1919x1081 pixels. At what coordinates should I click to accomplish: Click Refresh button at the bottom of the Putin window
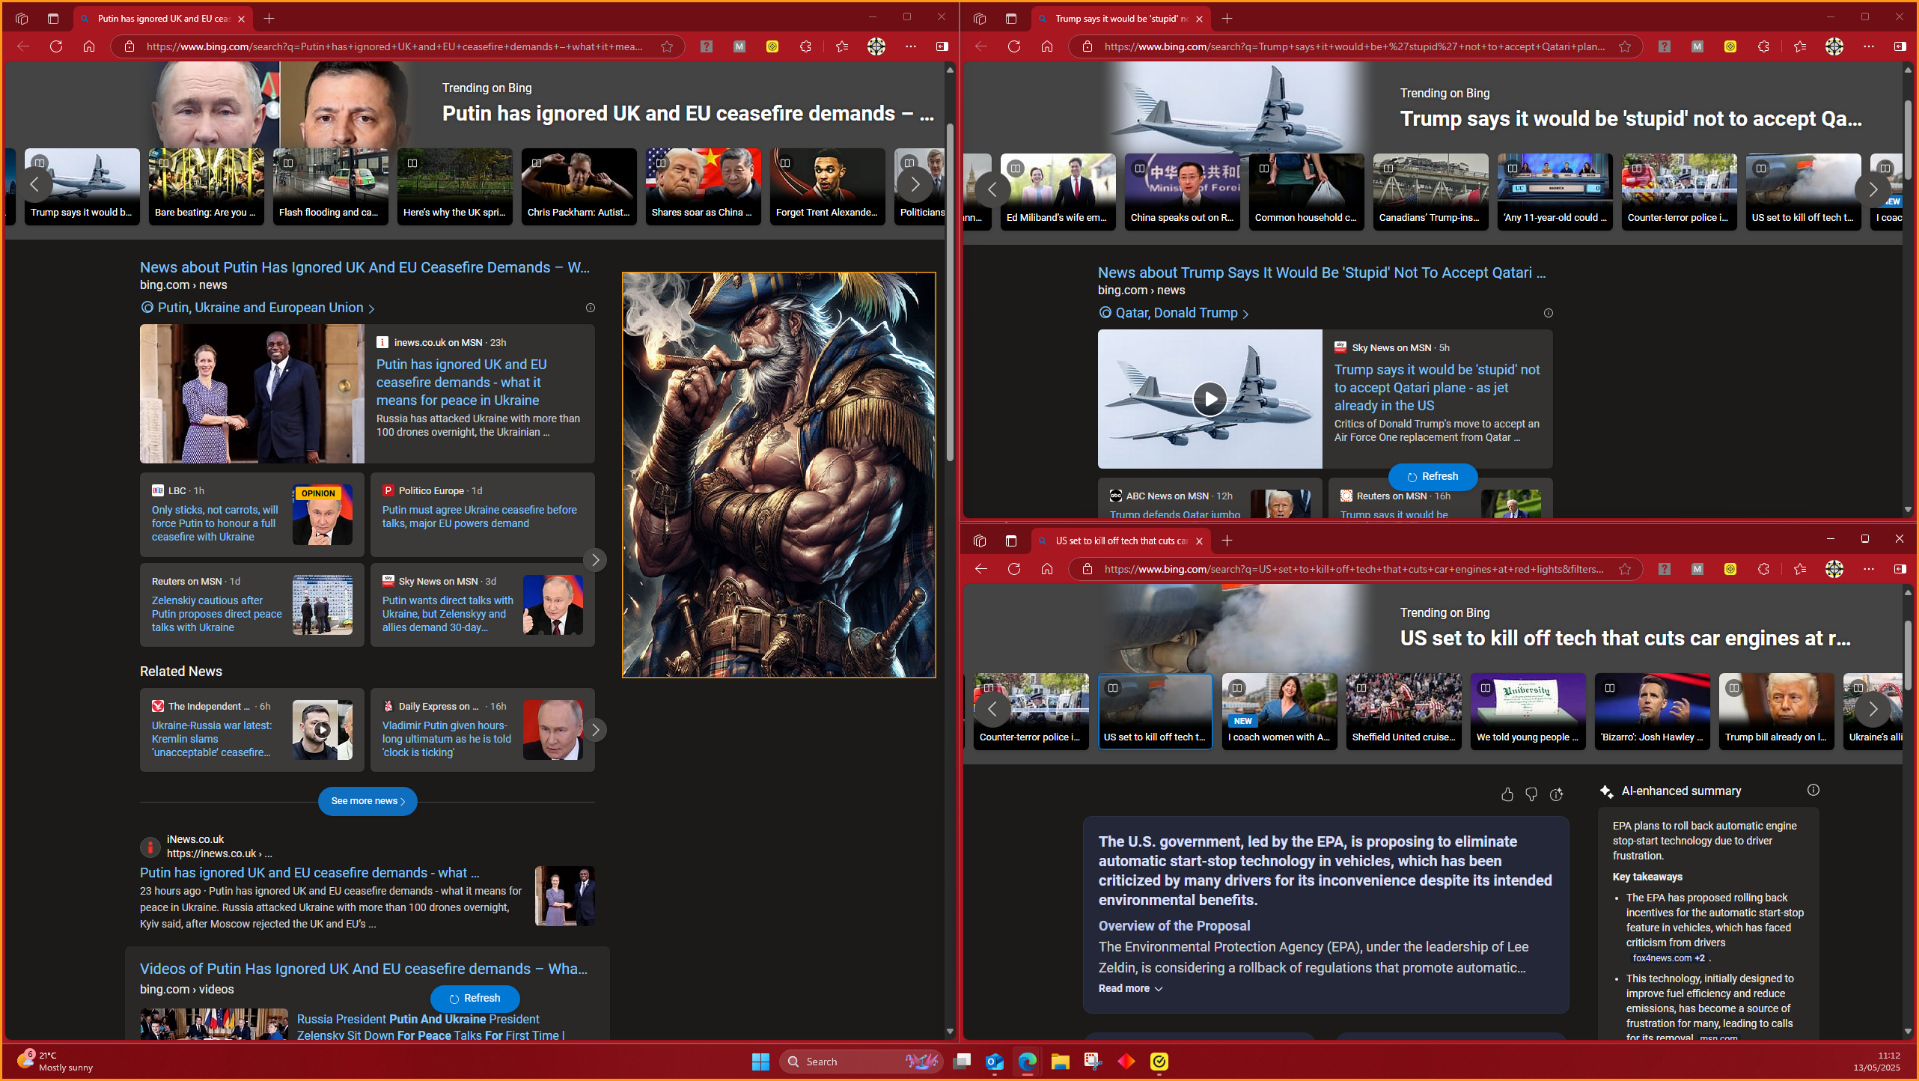click(475, 998)
